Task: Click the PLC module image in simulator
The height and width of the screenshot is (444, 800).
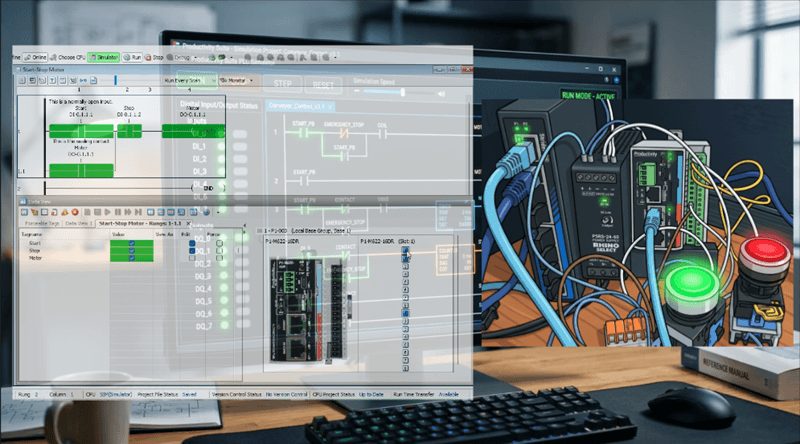Action: [311, 310]
